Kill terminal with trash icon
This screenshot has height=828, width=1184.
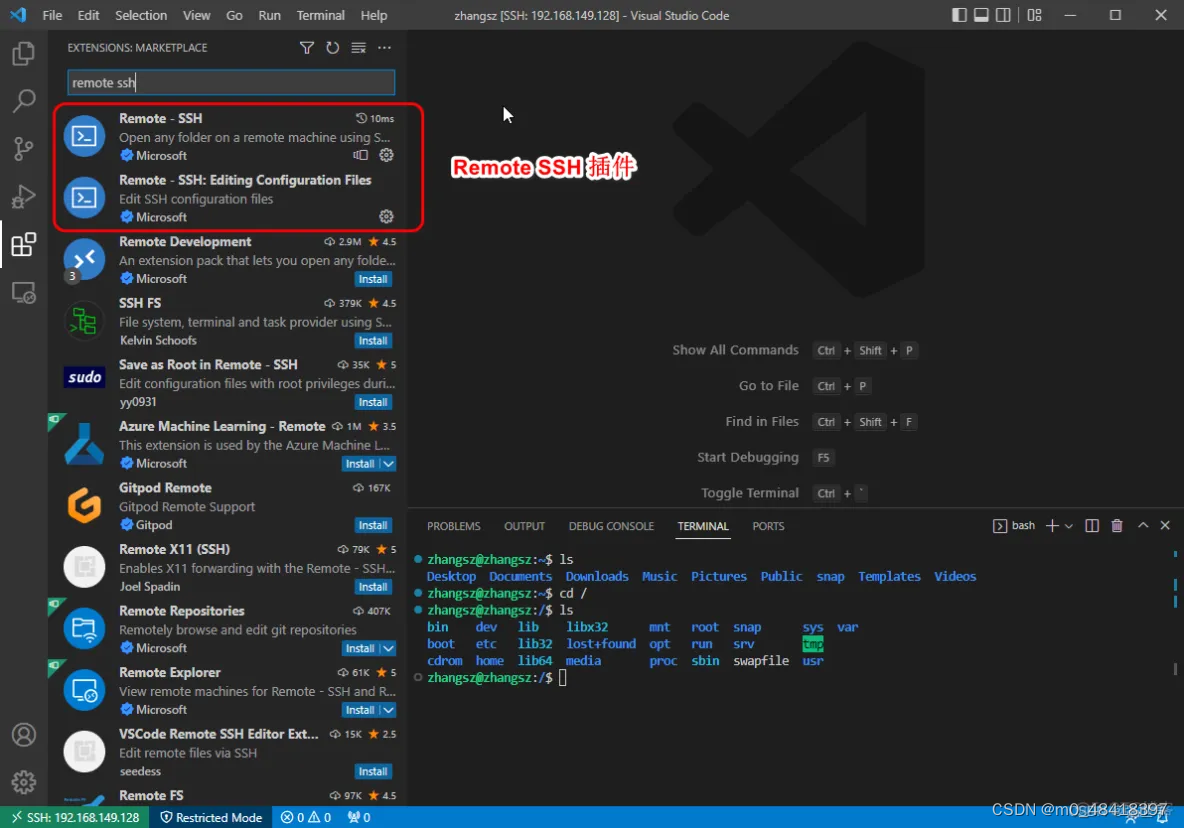[1117, 525]
